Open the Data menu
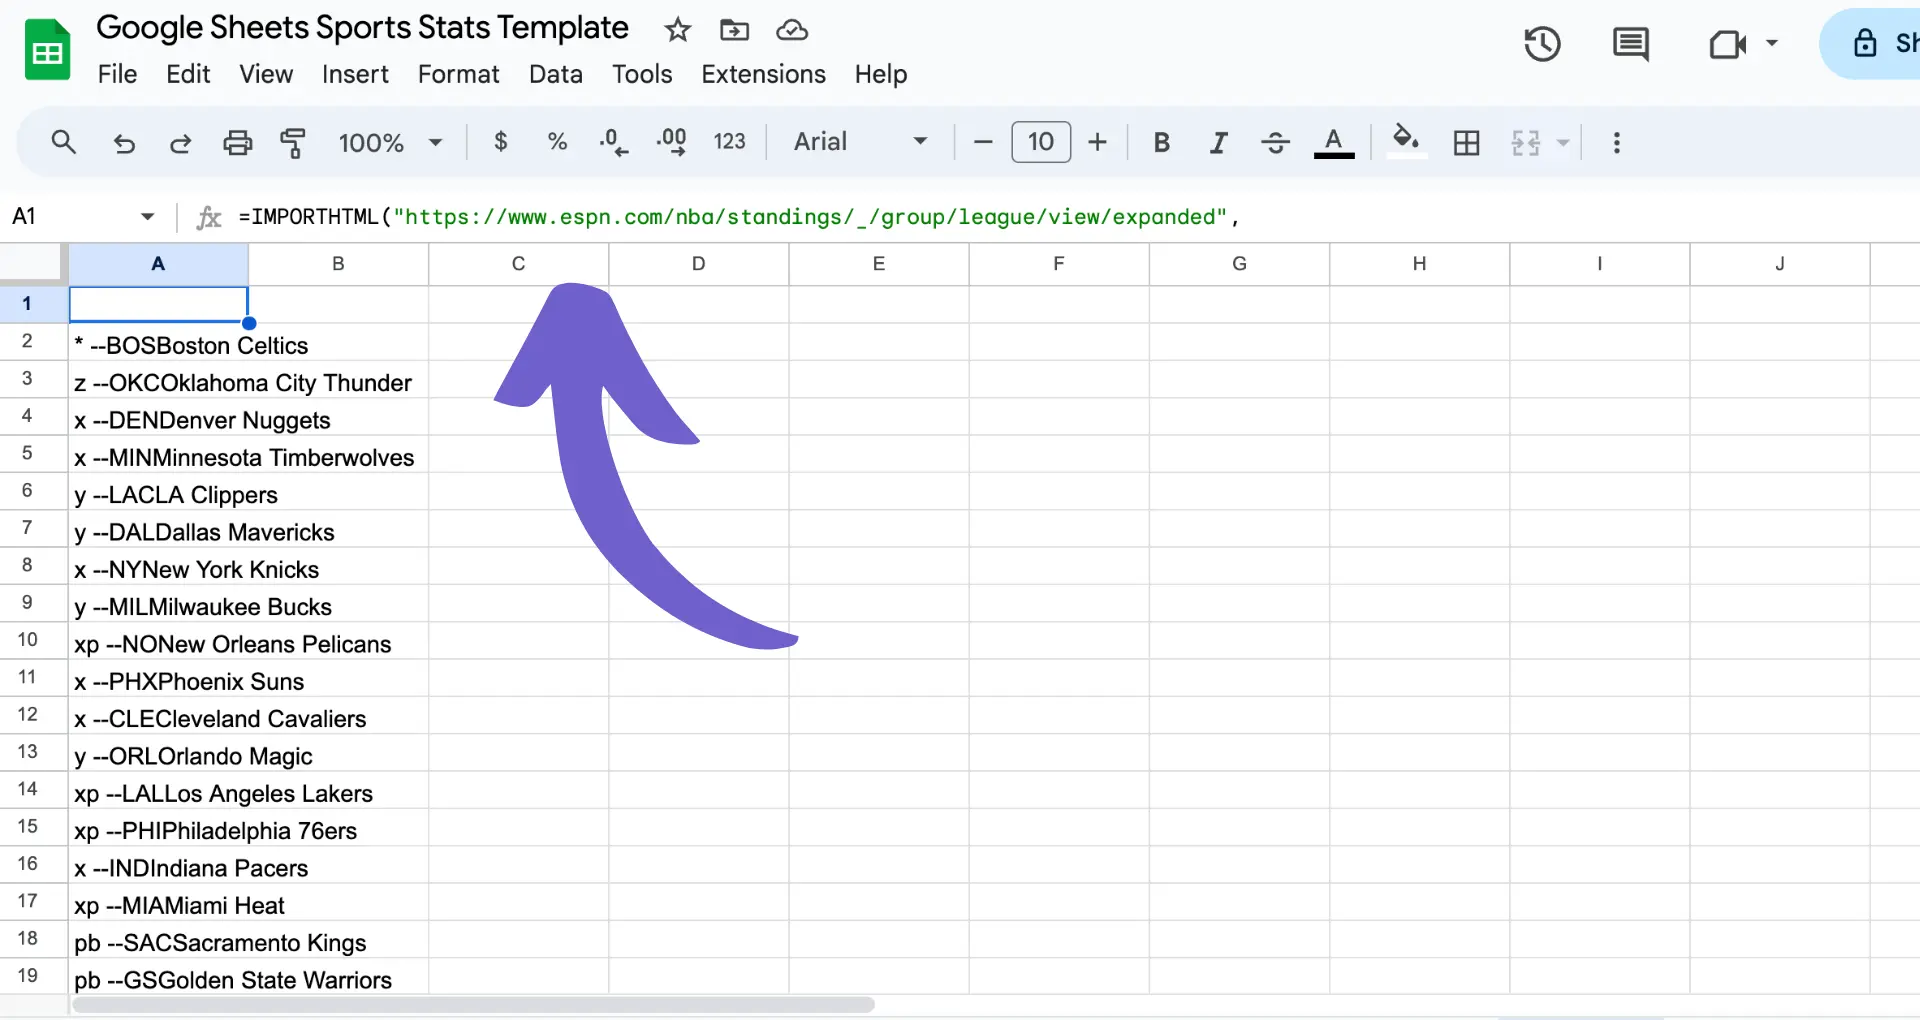 pyautogui.click(x=556, y=74)
